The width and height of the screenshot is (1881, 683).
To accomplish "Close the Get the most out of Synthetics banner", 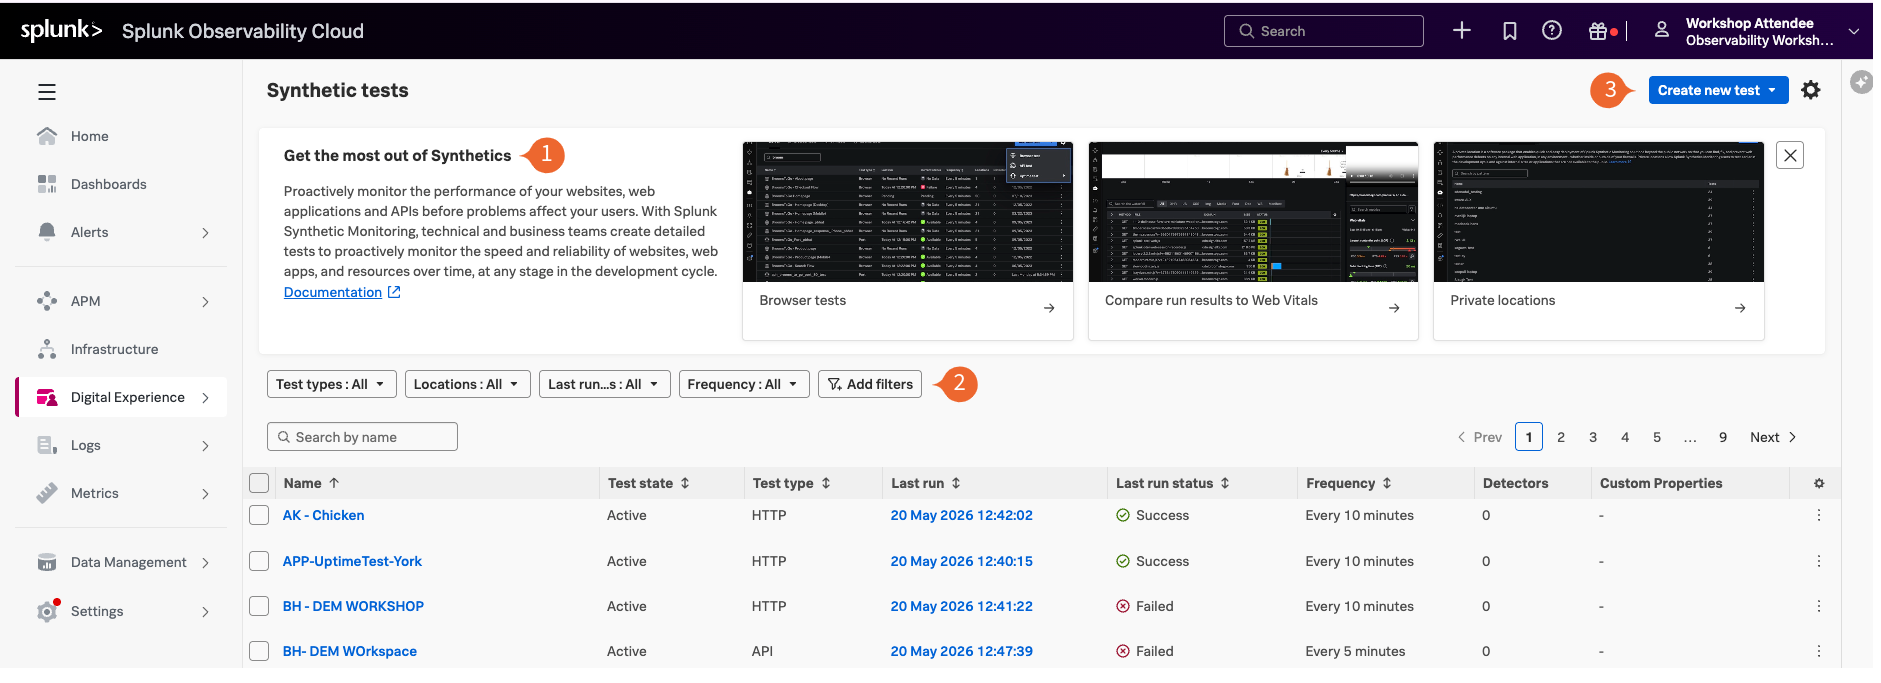I will [1790, 155].
